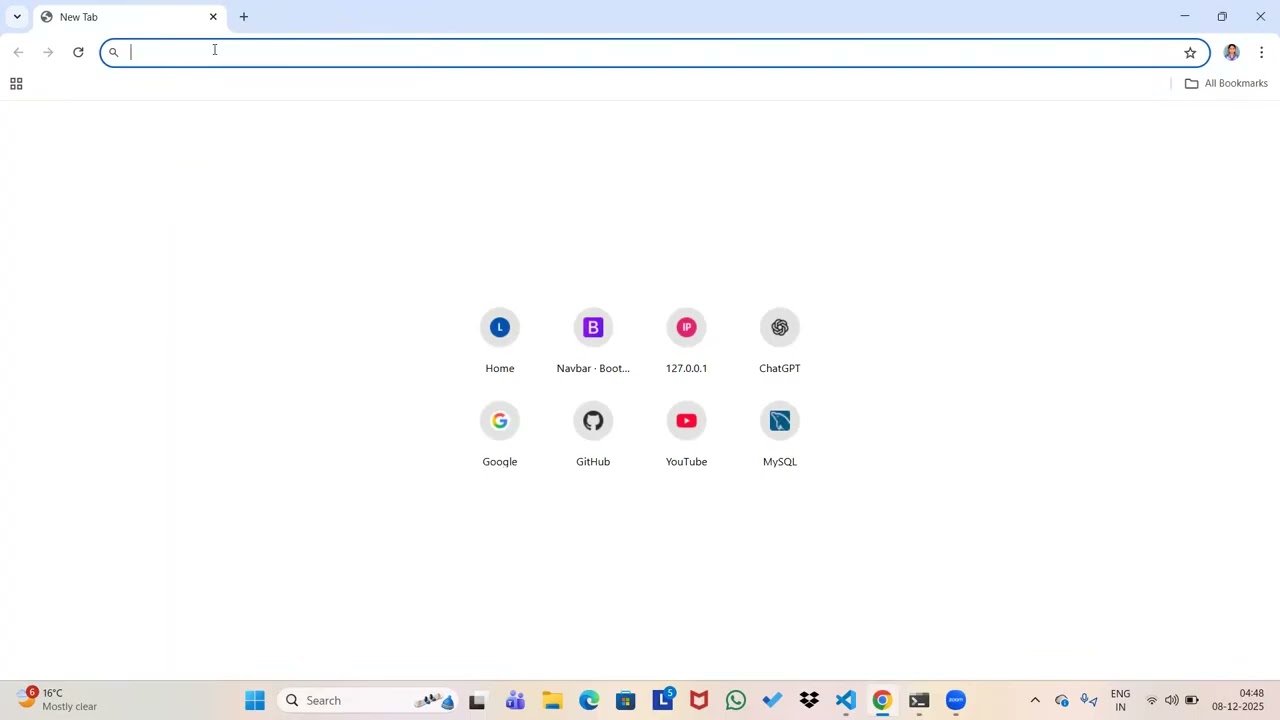Open Microsoft Teams from taskbar
The width and height of the screenshot is (1280, 720).
point(515,701)
